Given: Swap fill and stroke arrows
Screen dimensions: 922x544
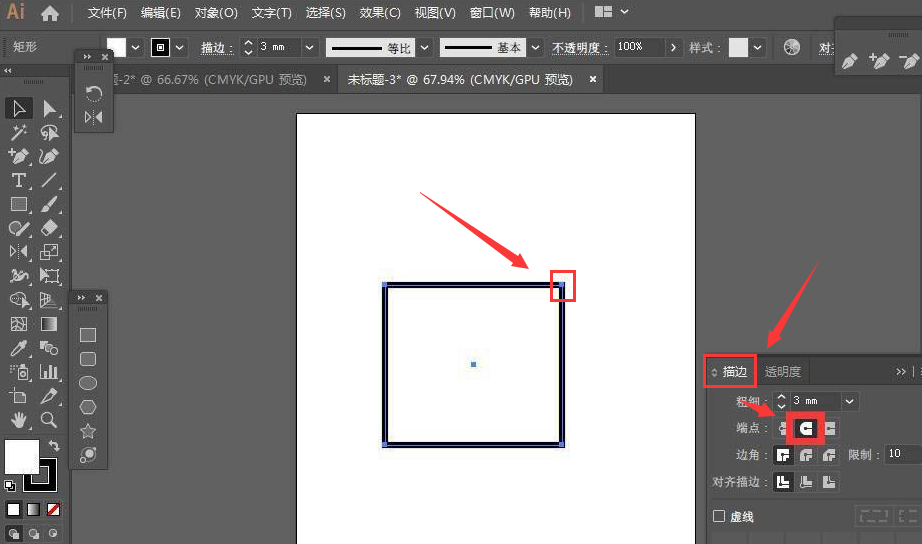Looking at the screenshot, I should tap(54, 445).
